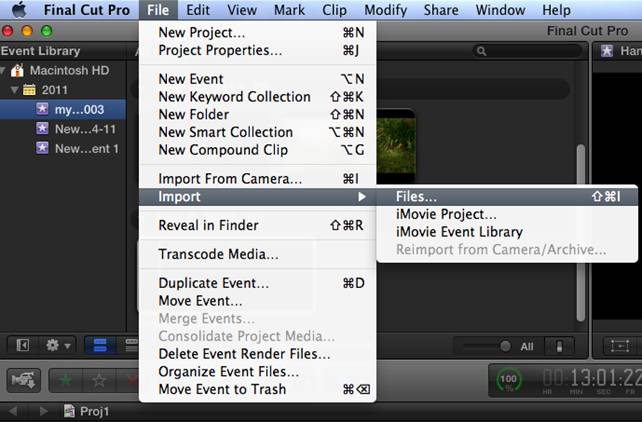Click the magnifying glass search icon

[x=482, y=51]
